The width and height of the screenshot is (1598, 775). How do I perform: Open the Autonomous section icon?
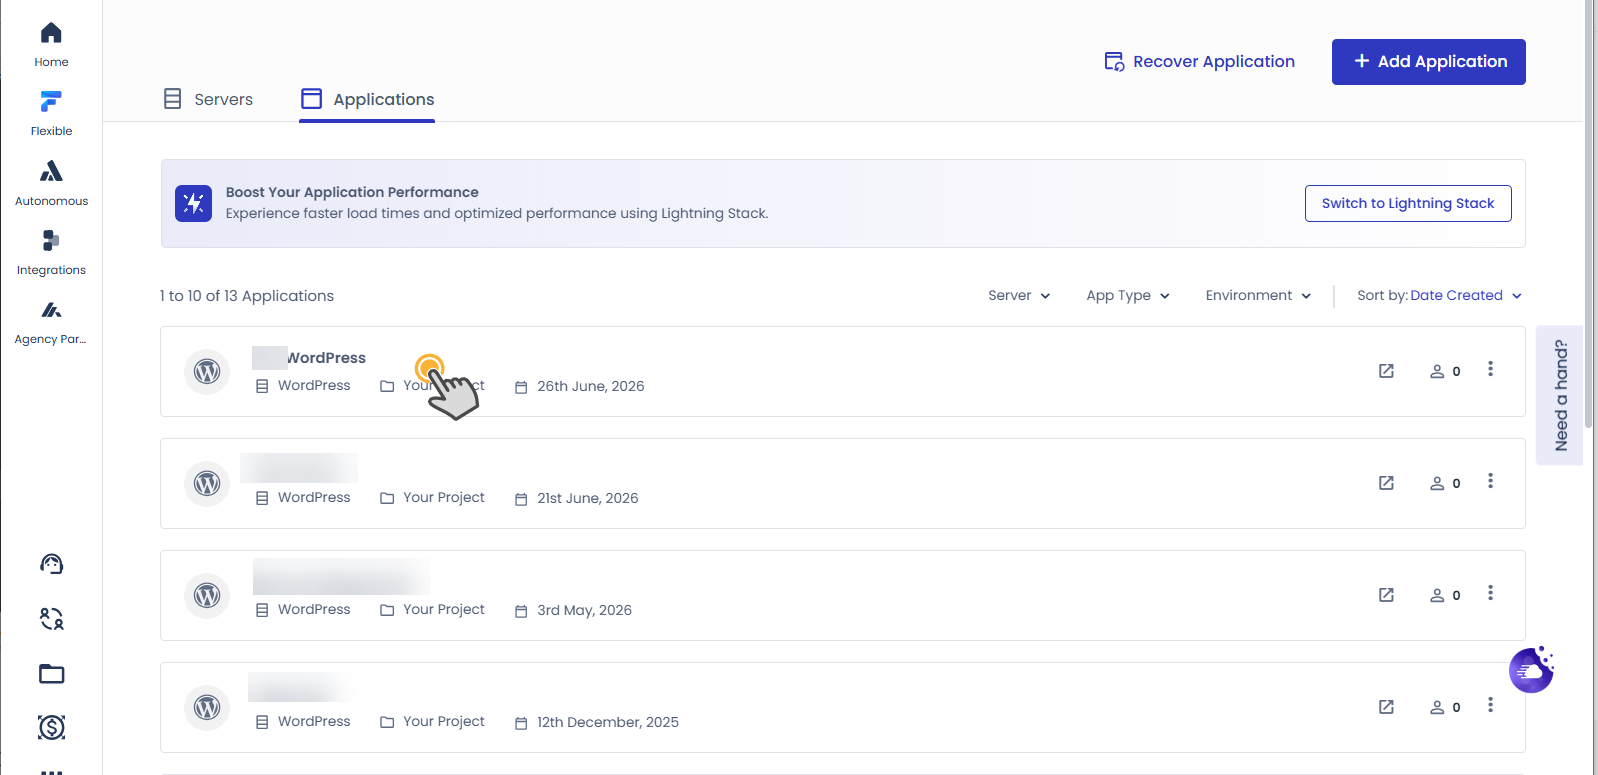coord(51,171)
